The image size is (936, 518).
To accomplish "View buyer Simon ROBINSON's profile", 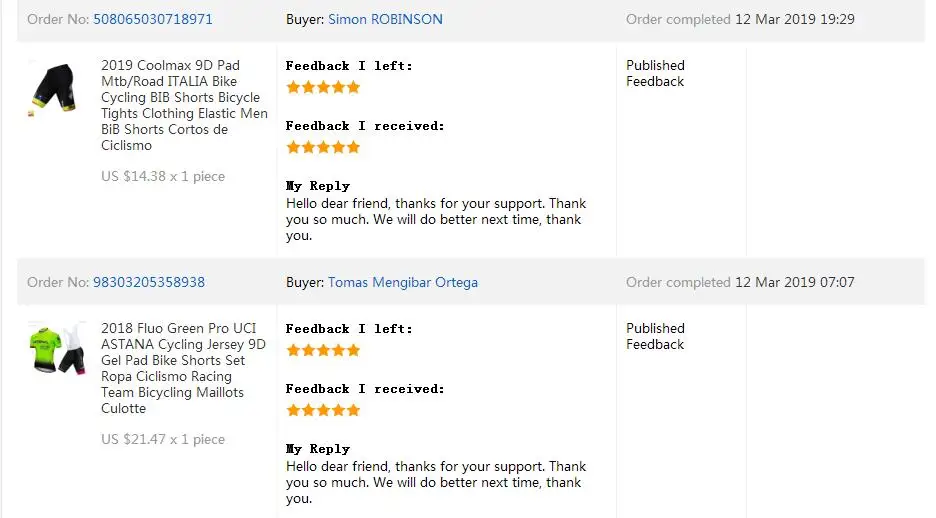I will click(x=385, y=19).
